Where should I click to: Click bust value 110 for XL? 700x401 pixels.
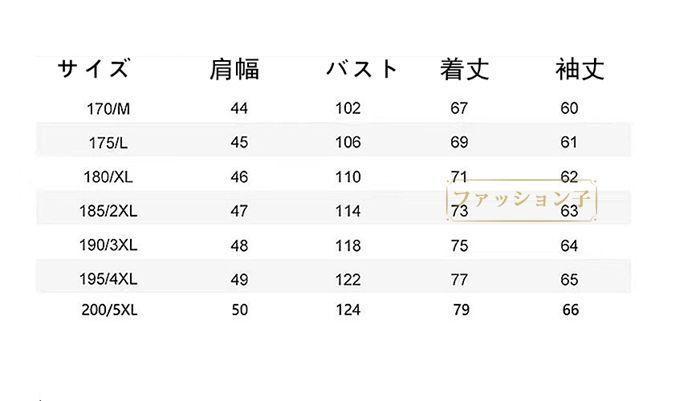348,177
